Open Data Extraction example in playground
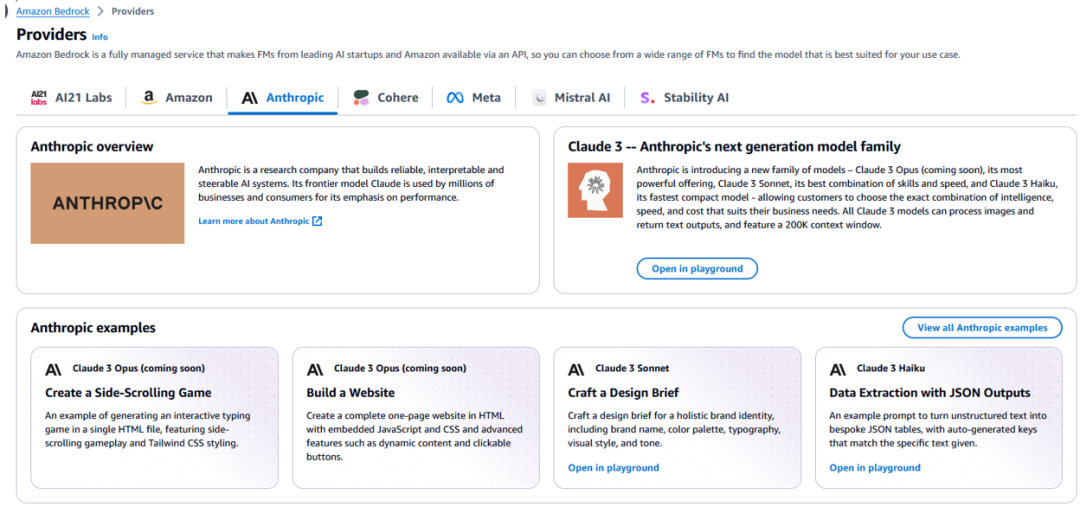 (875, 468)
